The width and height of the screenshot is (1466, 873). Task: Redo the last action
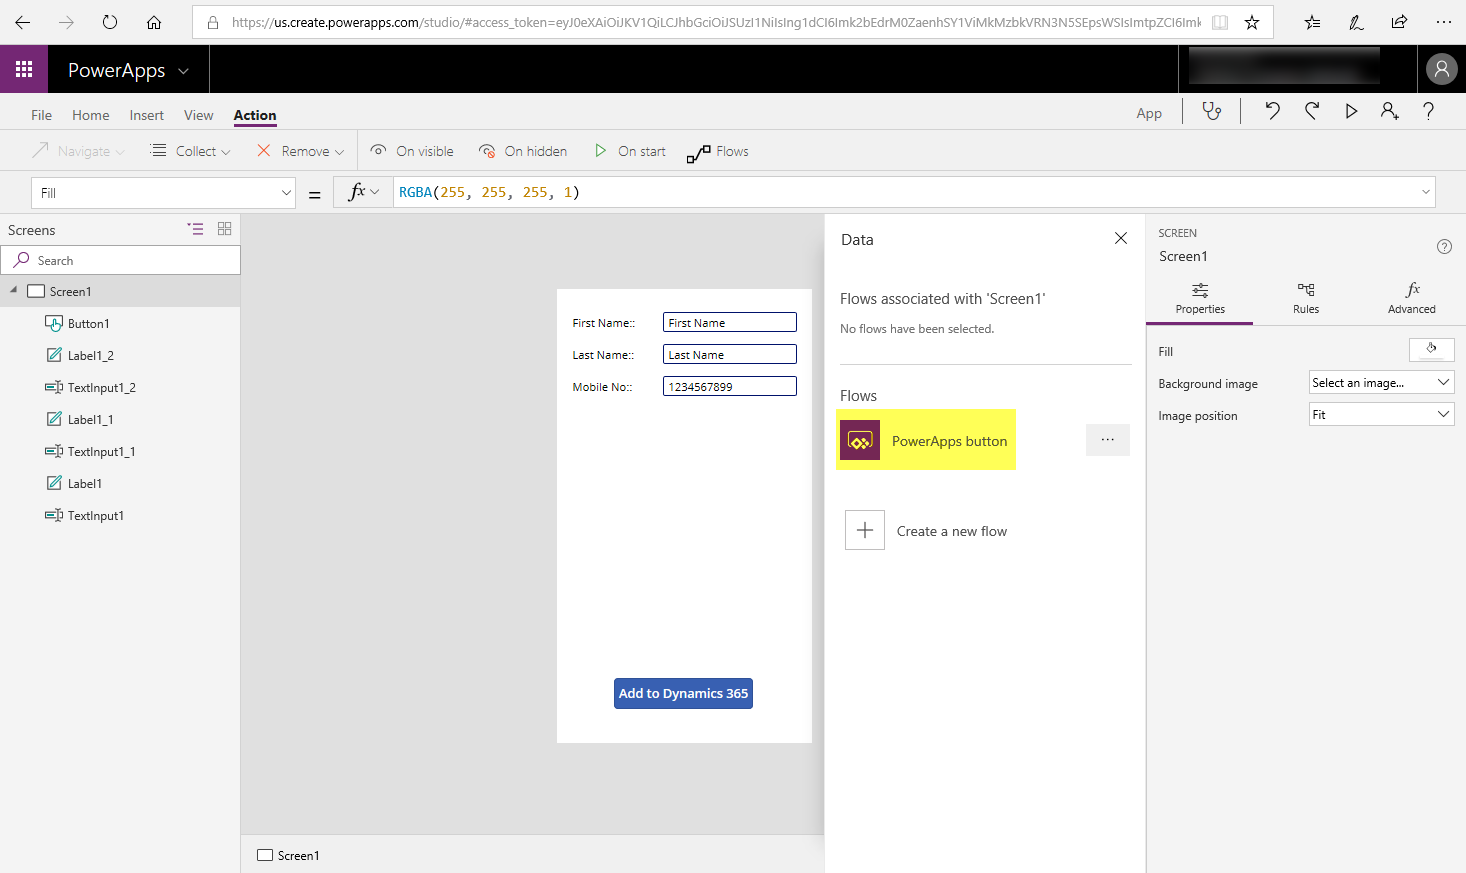tap(1312, 111)
